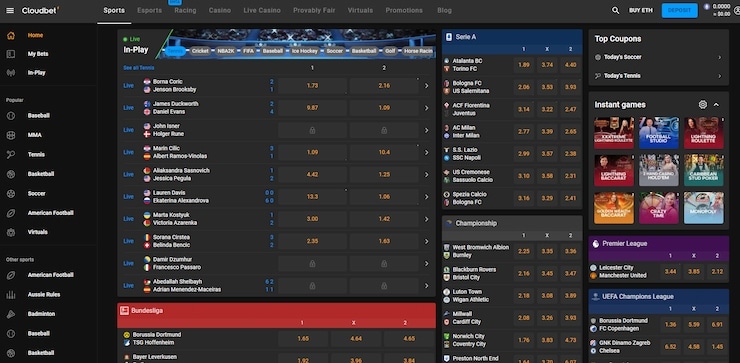This screenshot has height=363, width=740.
Task: Select Manchester United odds 2.12
Action: 717,271
